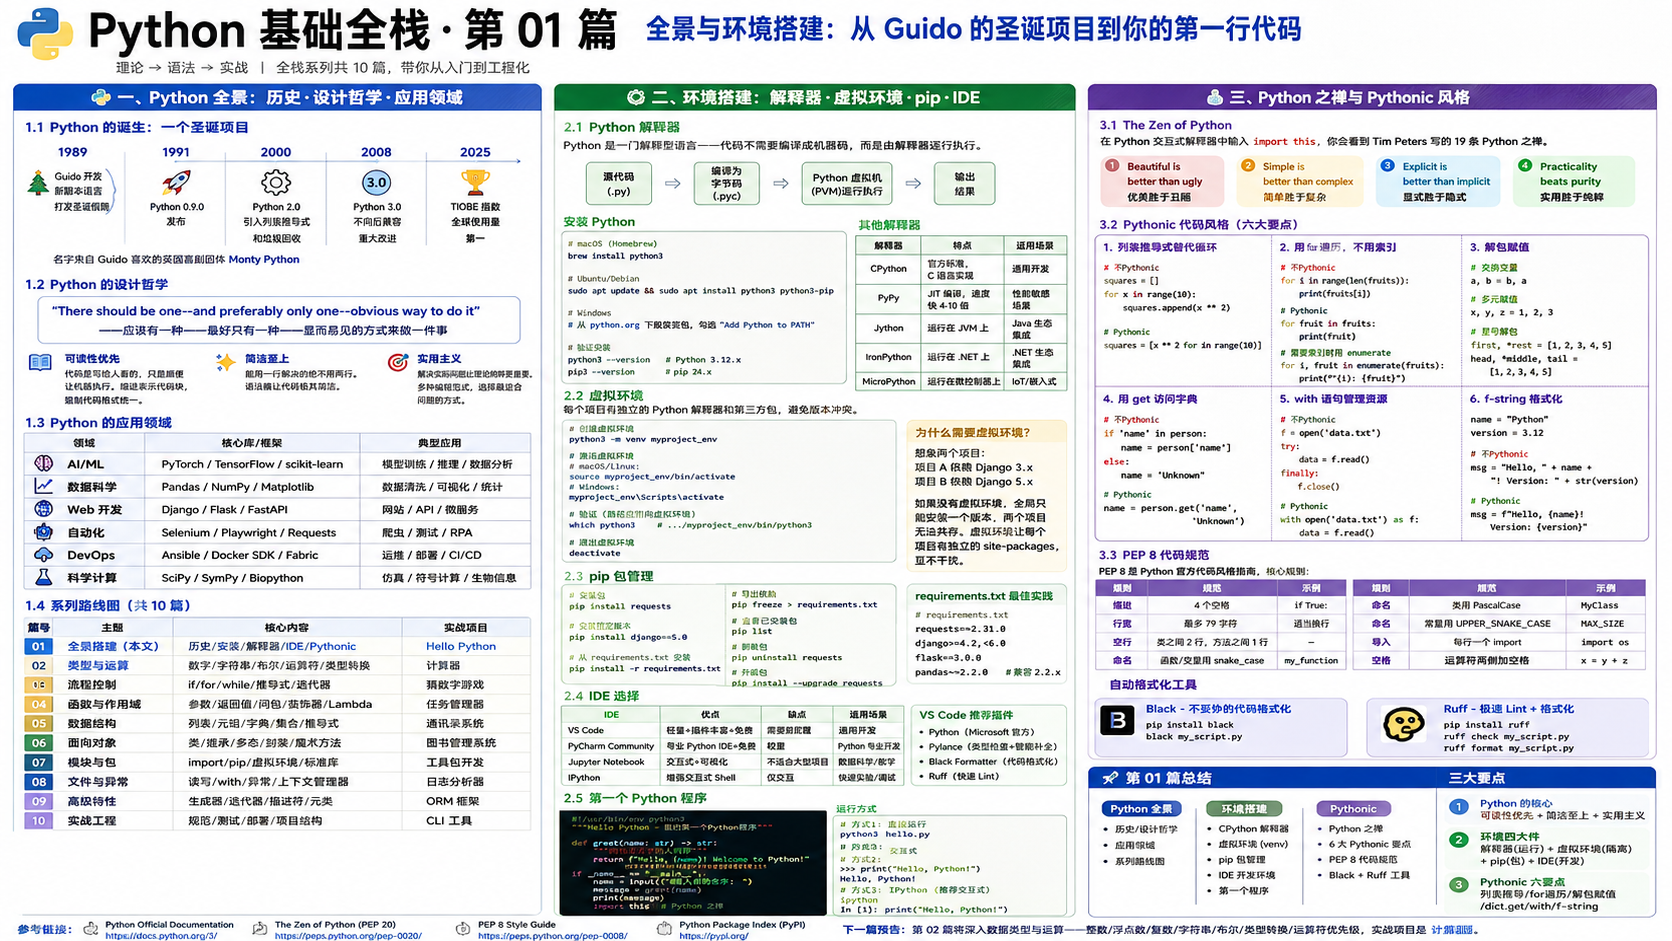Click the 3.3 PEP 8 代码规范 heading
Screen dimensions: 1672x941
[1154, 555]
